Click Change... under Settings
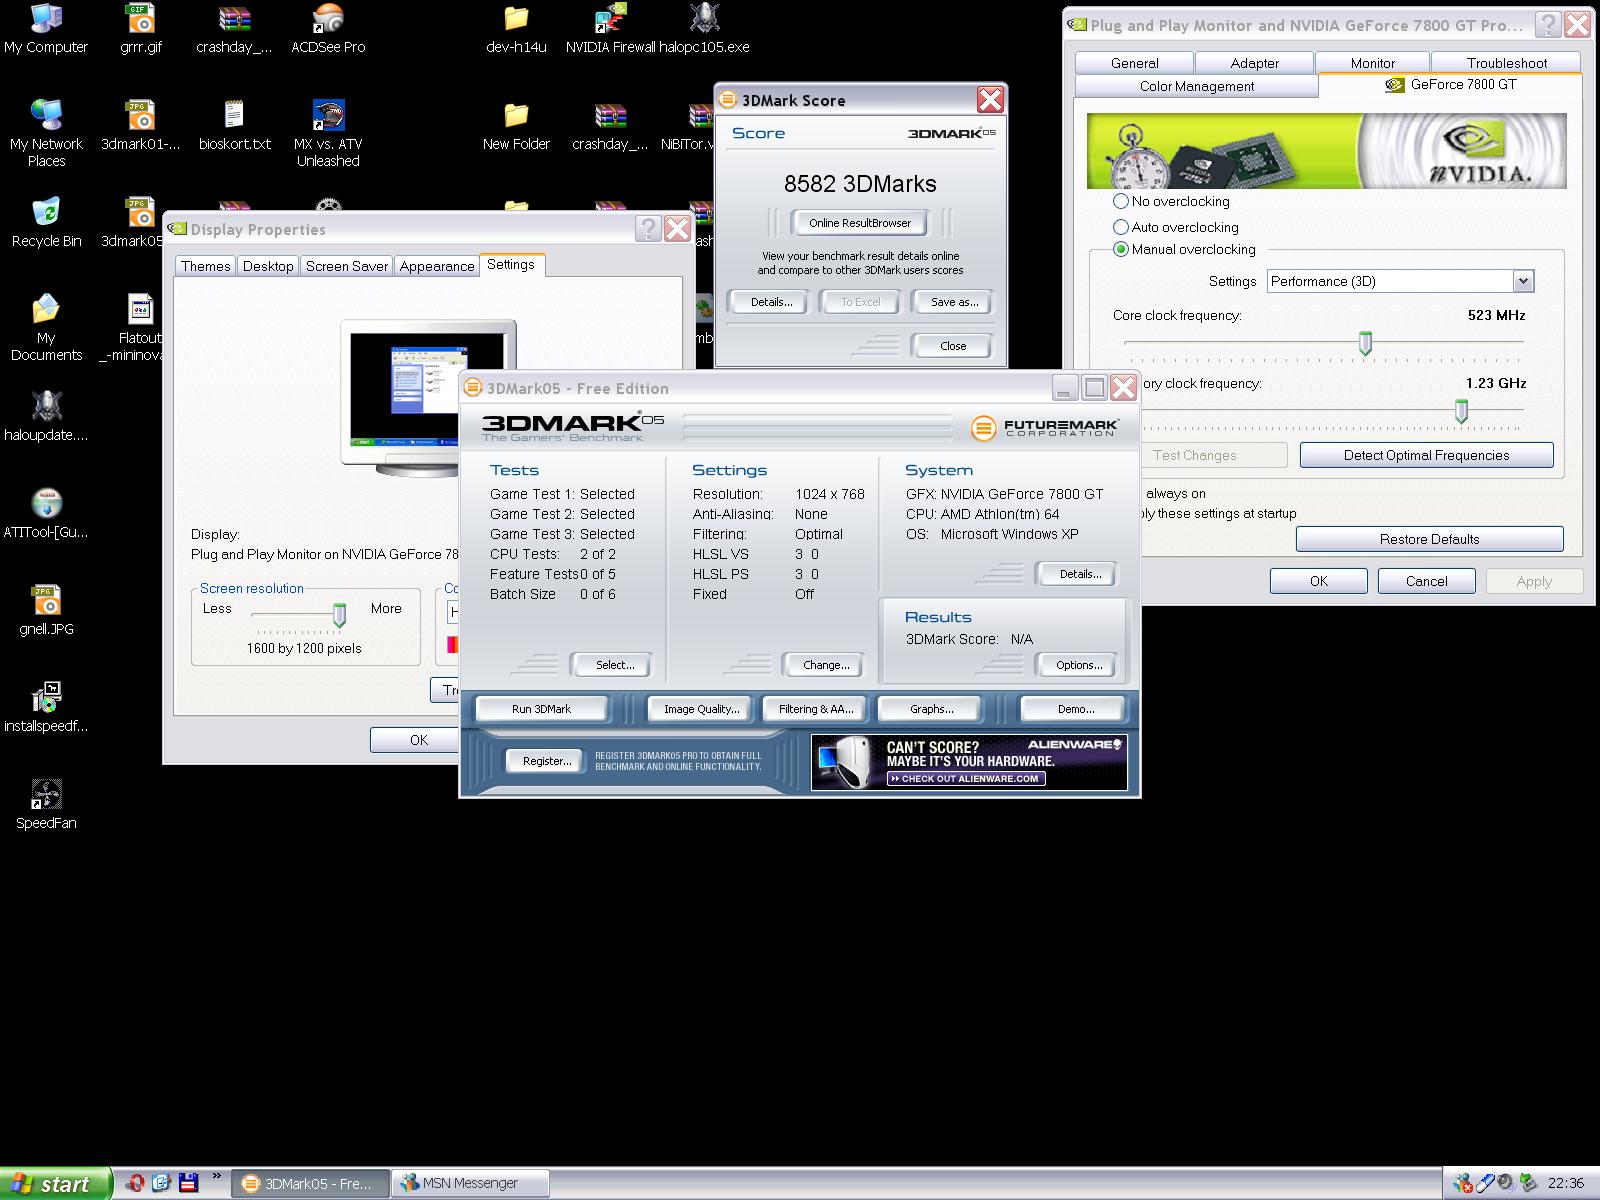This screenshot has height=1200, width=1600. (826, 665)
